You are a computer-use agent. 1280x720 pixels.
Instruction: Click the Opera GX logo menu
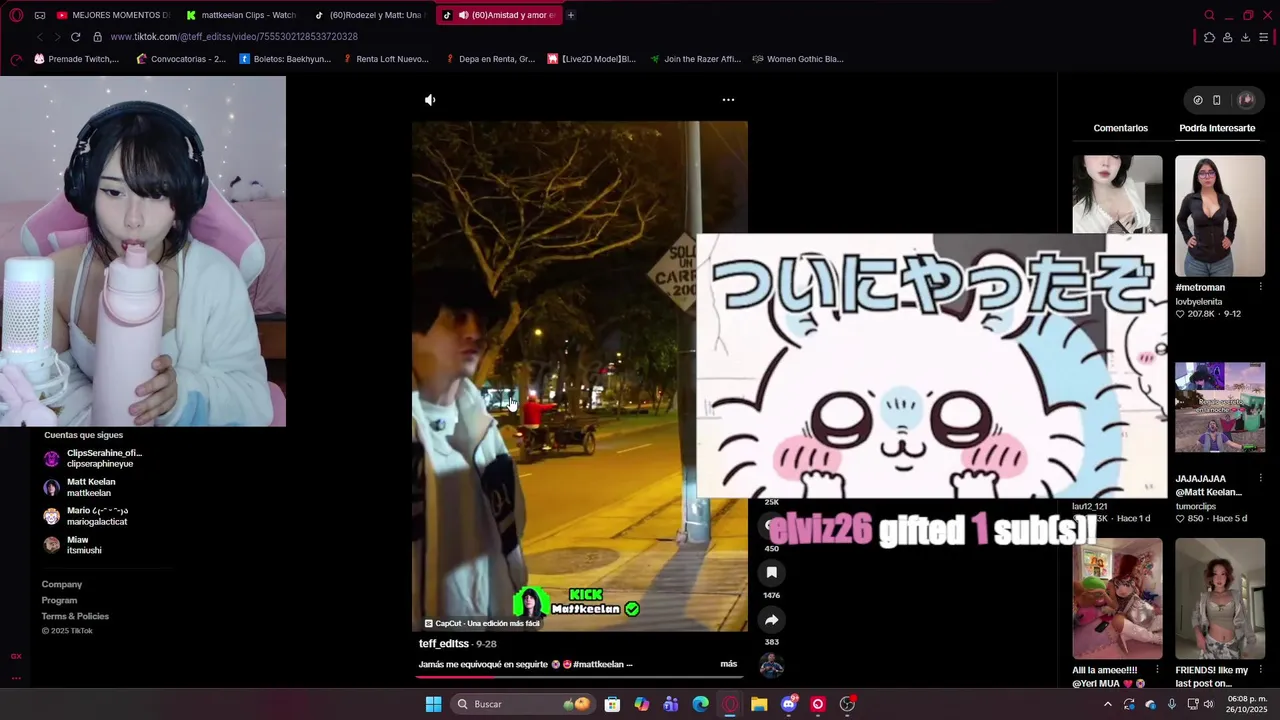click(16, 15)
